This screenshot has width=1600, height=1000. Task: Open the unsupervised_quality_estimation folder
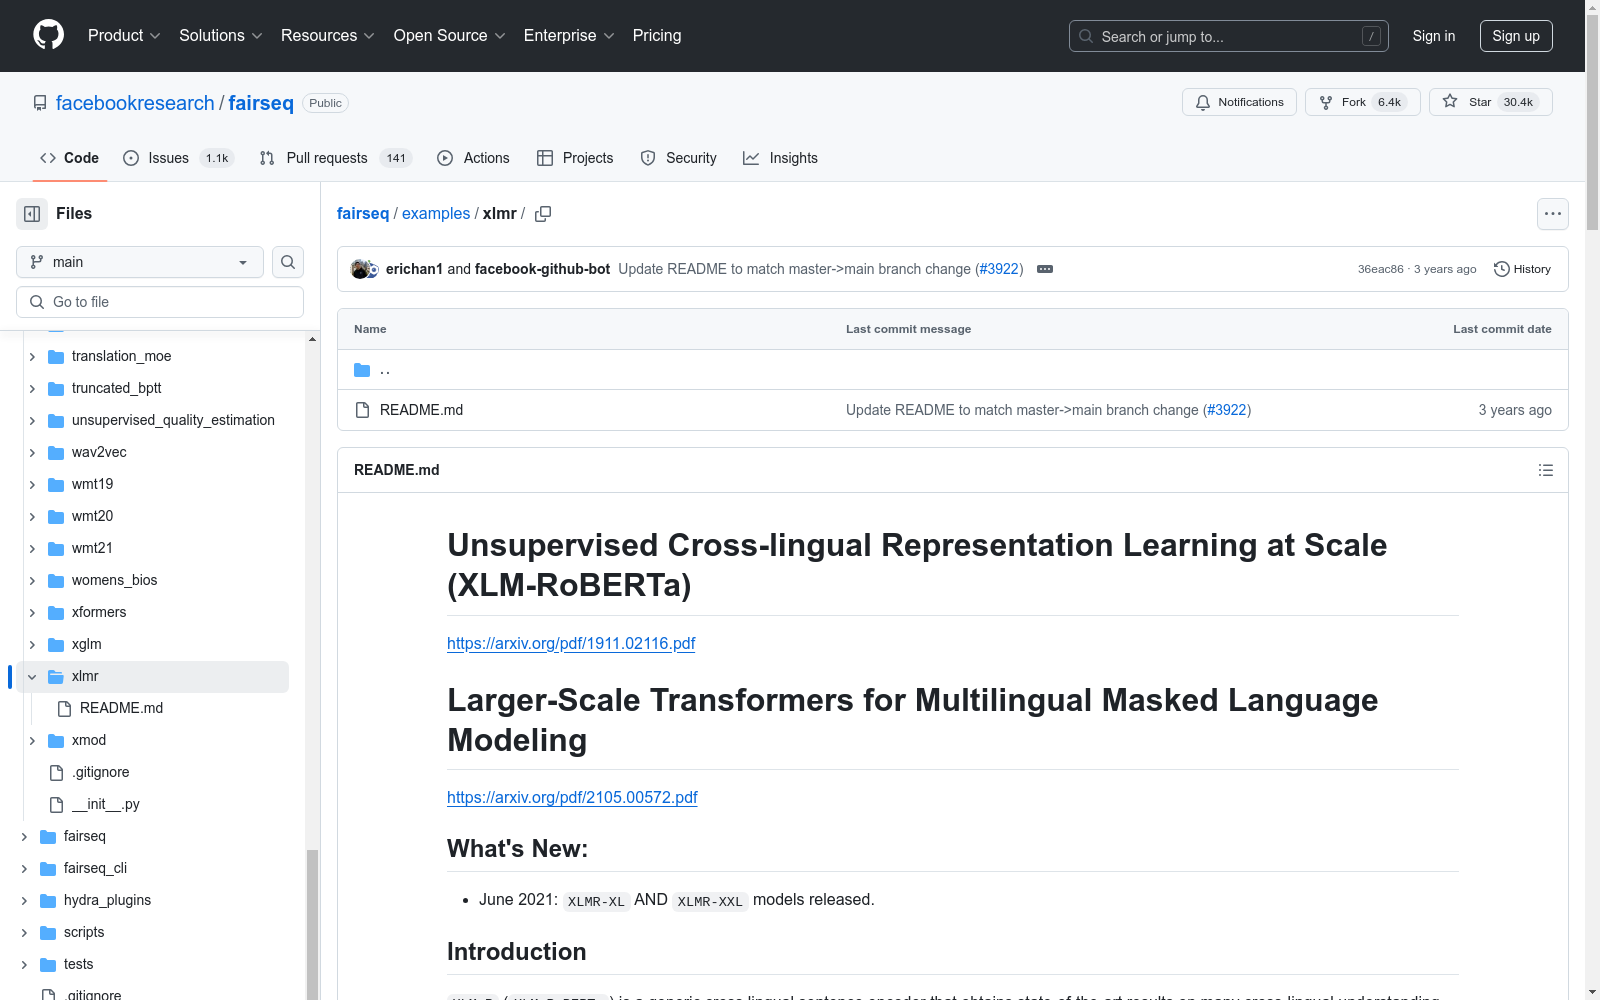pos(173,420)
